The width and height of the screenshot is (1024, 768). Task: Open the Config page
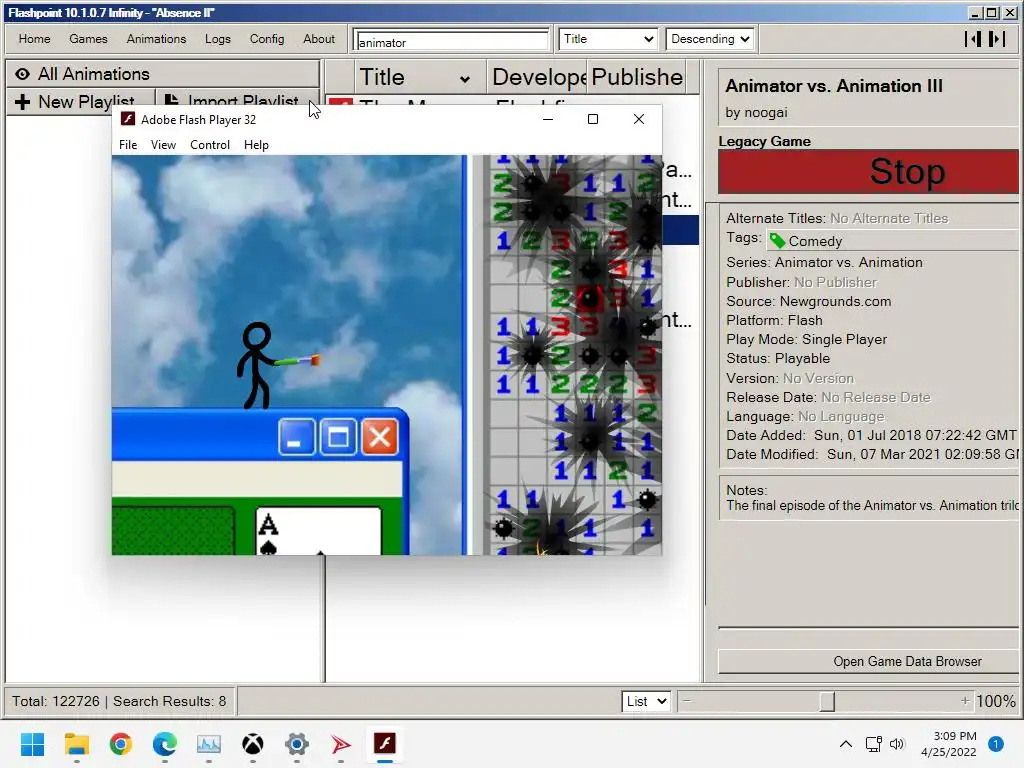pyautogui.click(x=266, y=39)
